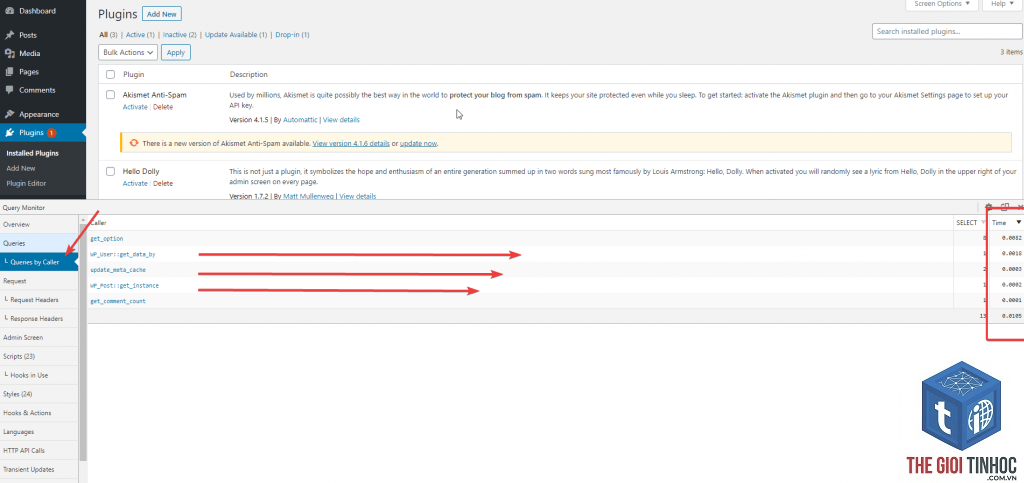This screenshot has height=483, width=1024.
Task: Open Response Headers panel
Action: (x=39, y=319)
